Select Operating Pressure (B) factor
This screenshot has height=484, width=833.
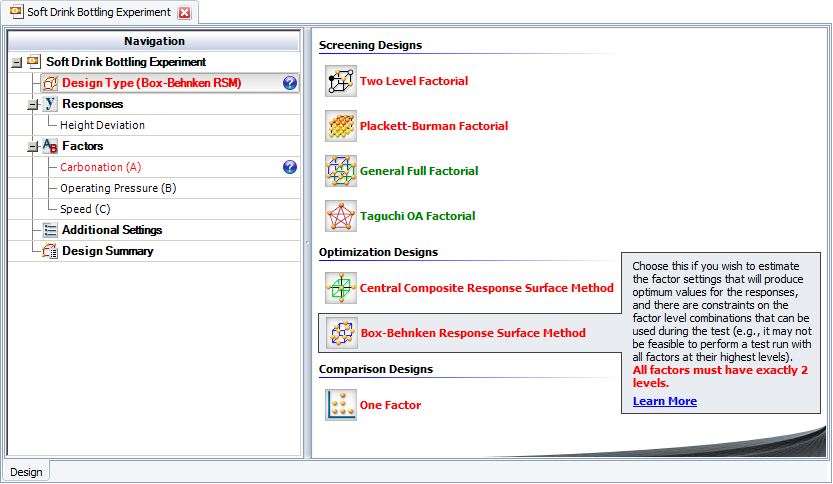118,188
